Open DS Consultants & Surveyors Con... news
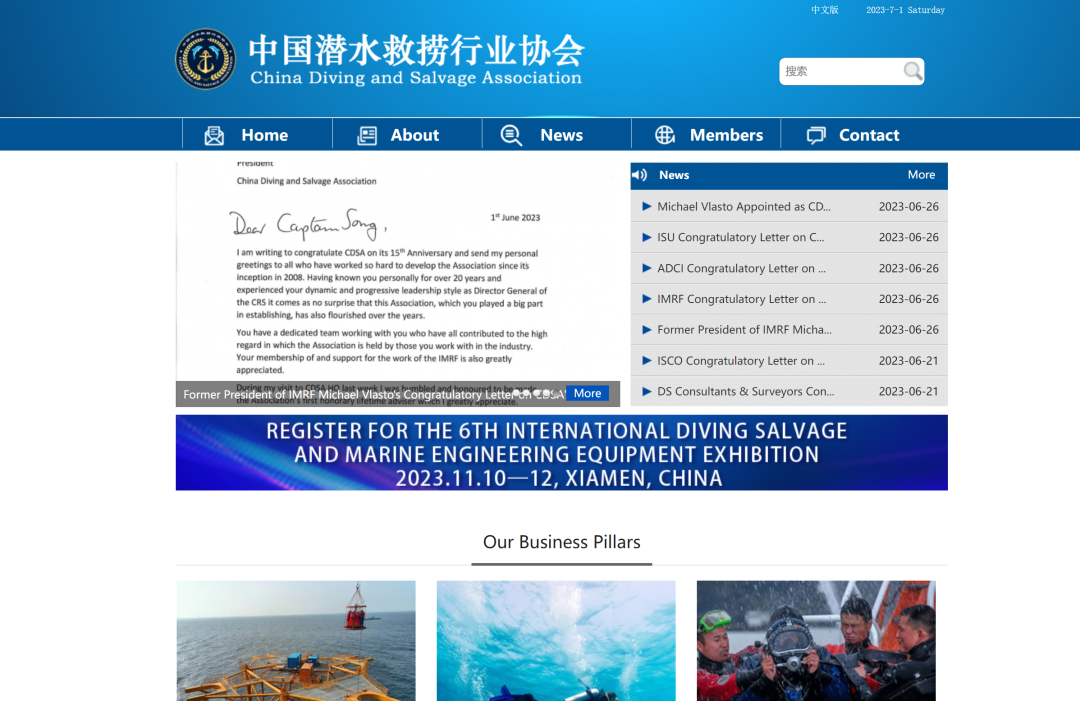The image size is (1080, 701). (x=745, y=391)
